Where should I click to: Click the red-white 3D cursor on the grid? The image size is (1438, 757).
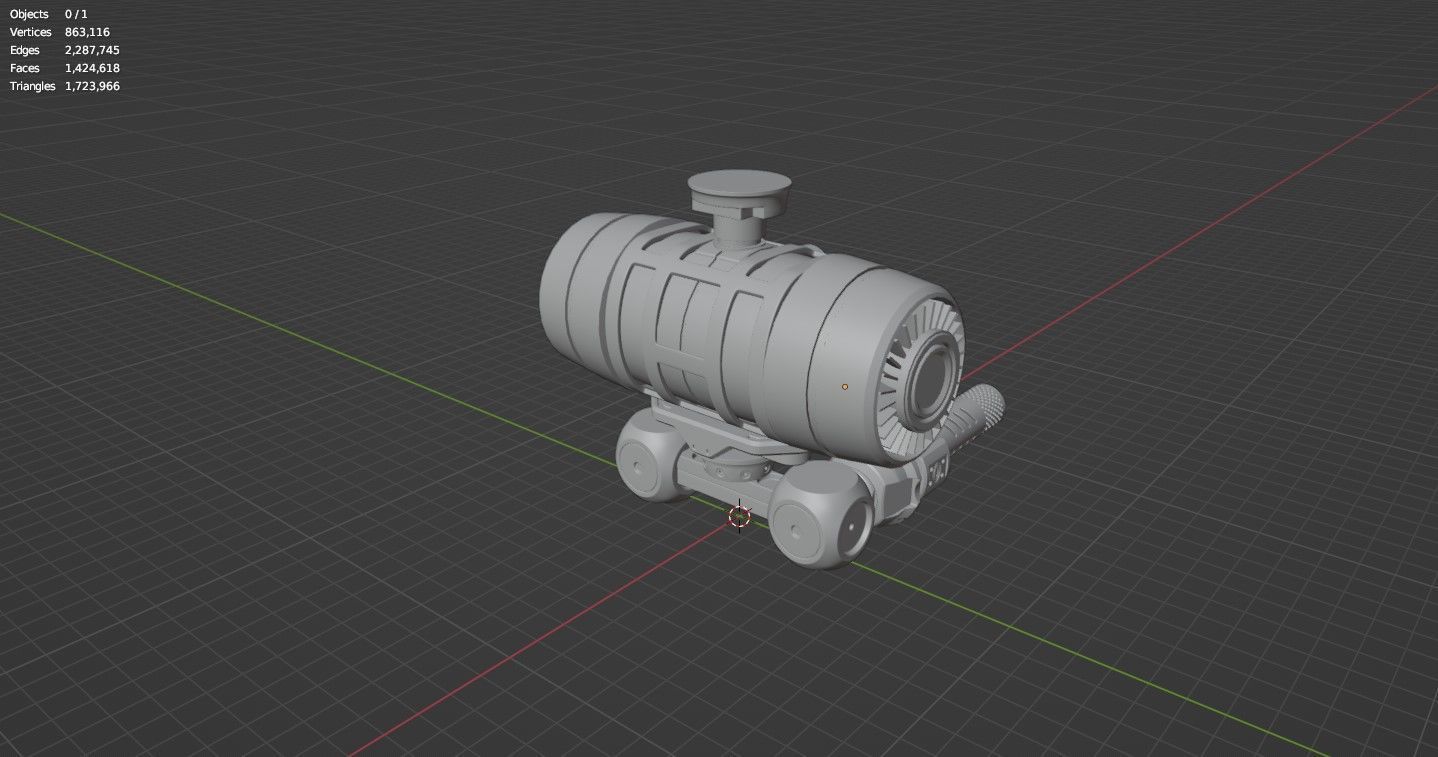739,516
